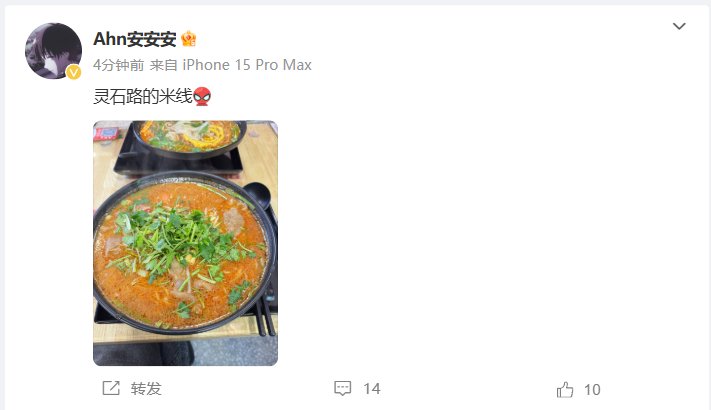
Task: Open the Ahn安安安 profile avatar
Action: (x=53, y=51)
